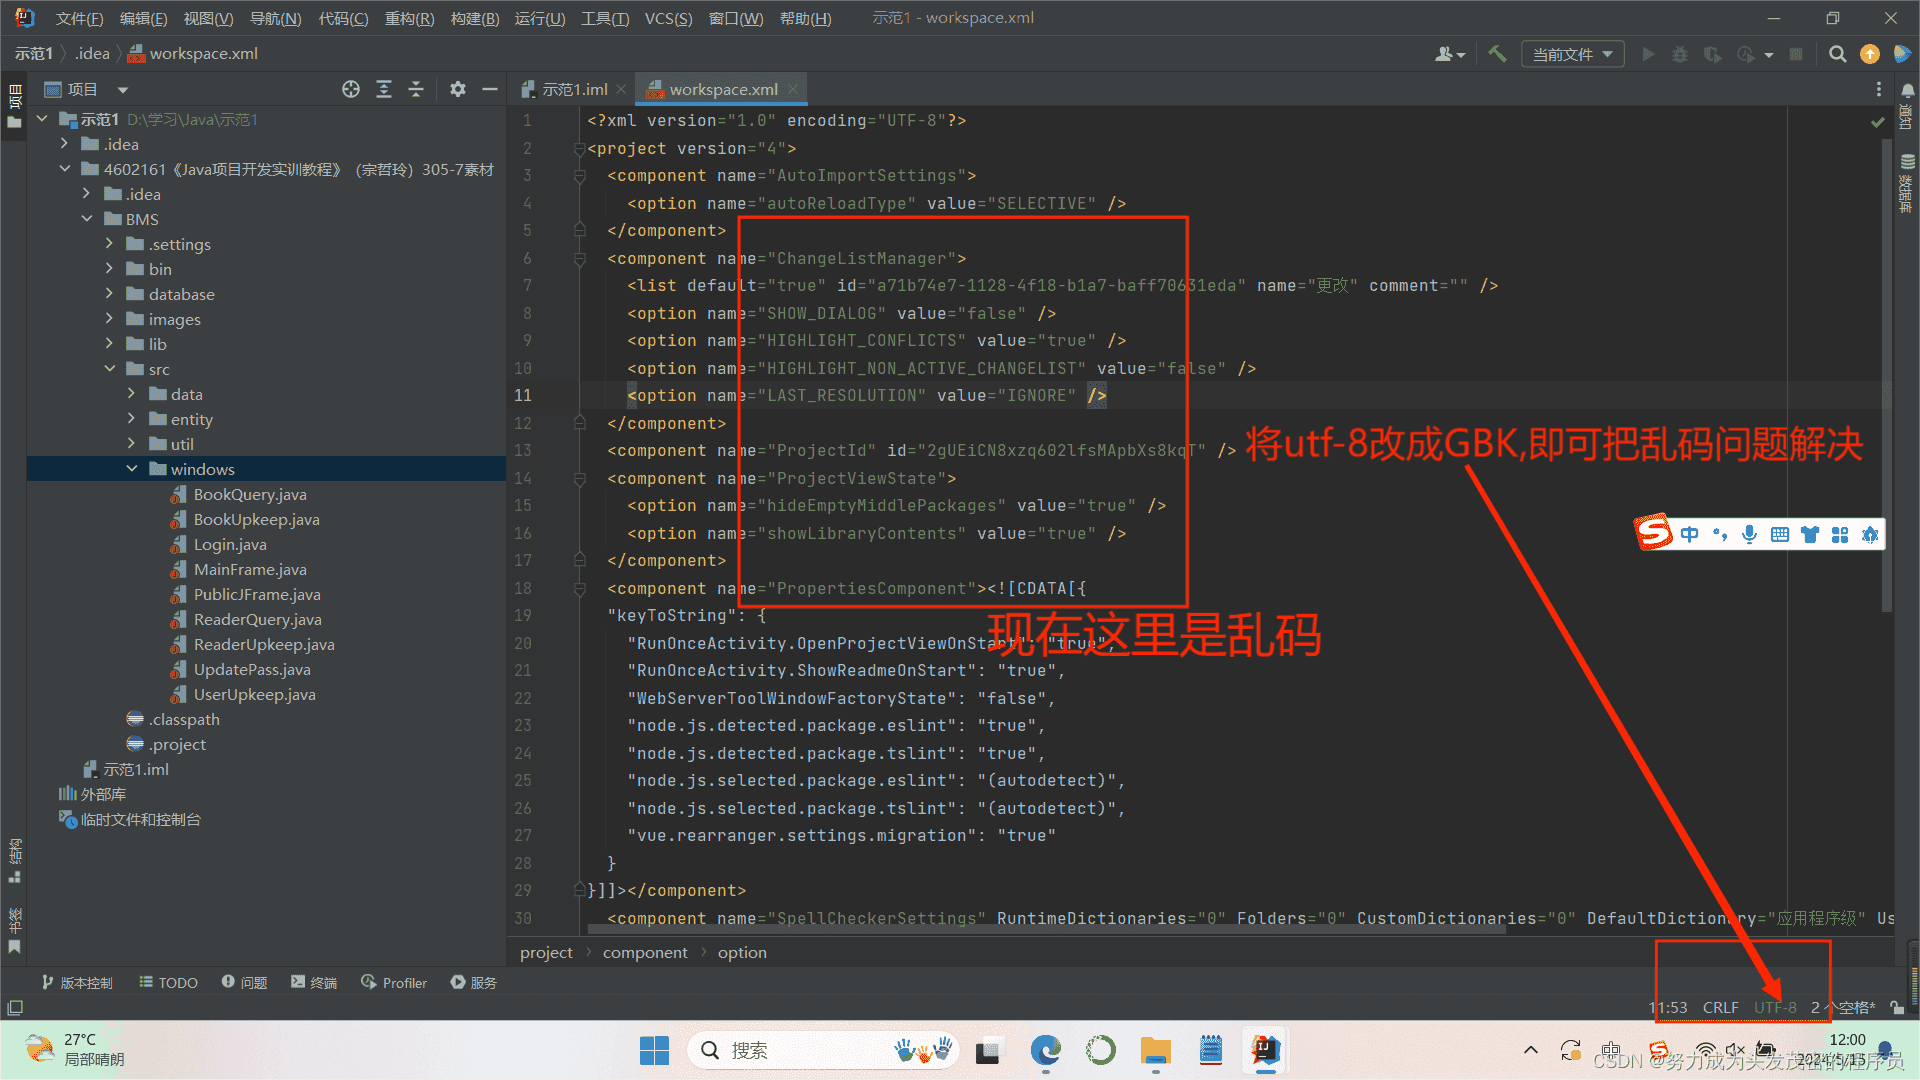Open the 终端 tool window

[314, 982]
